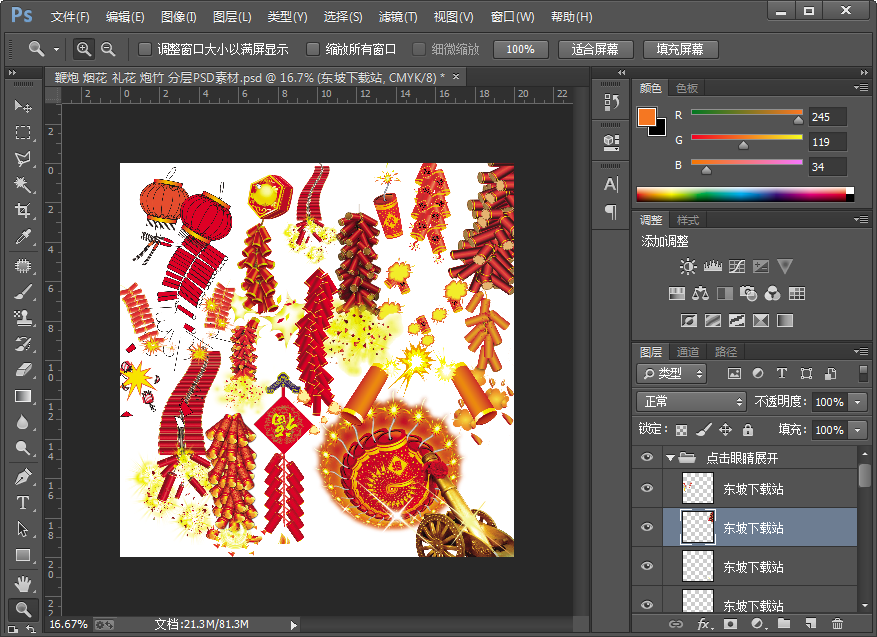The height and width of the screenshot is (637, 877).
Task: Select the Crop tool
Action: pyautogui.click(x=22, y=211)
